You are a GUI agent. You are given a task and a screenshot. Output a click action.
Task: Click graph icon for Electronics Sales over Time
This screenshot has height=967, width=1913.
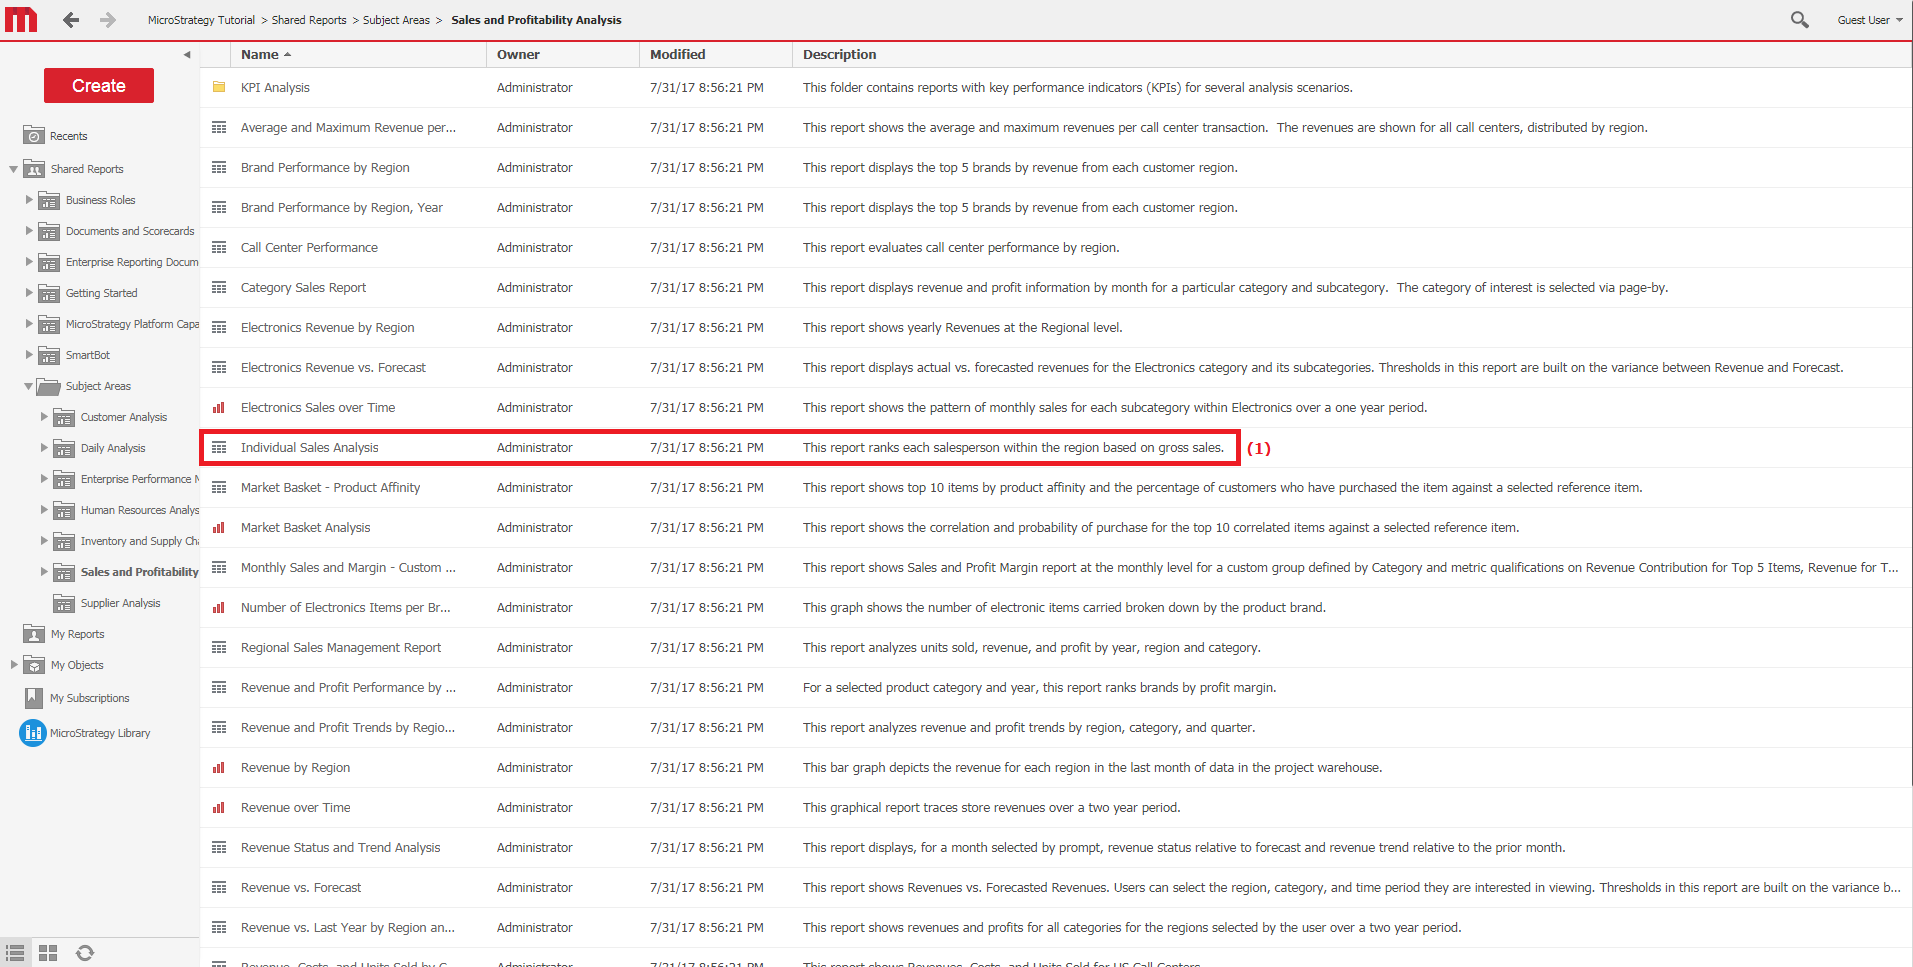click(219, 407)
